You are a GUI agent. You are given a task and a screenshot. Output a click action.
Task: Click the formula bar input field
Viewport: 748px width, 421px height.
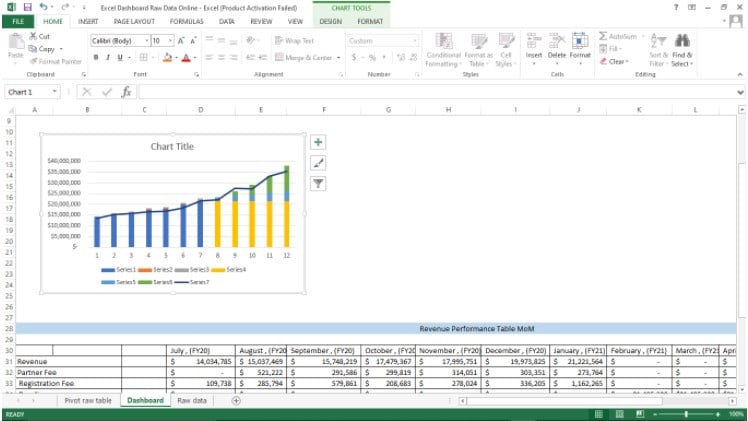point(438,92)
